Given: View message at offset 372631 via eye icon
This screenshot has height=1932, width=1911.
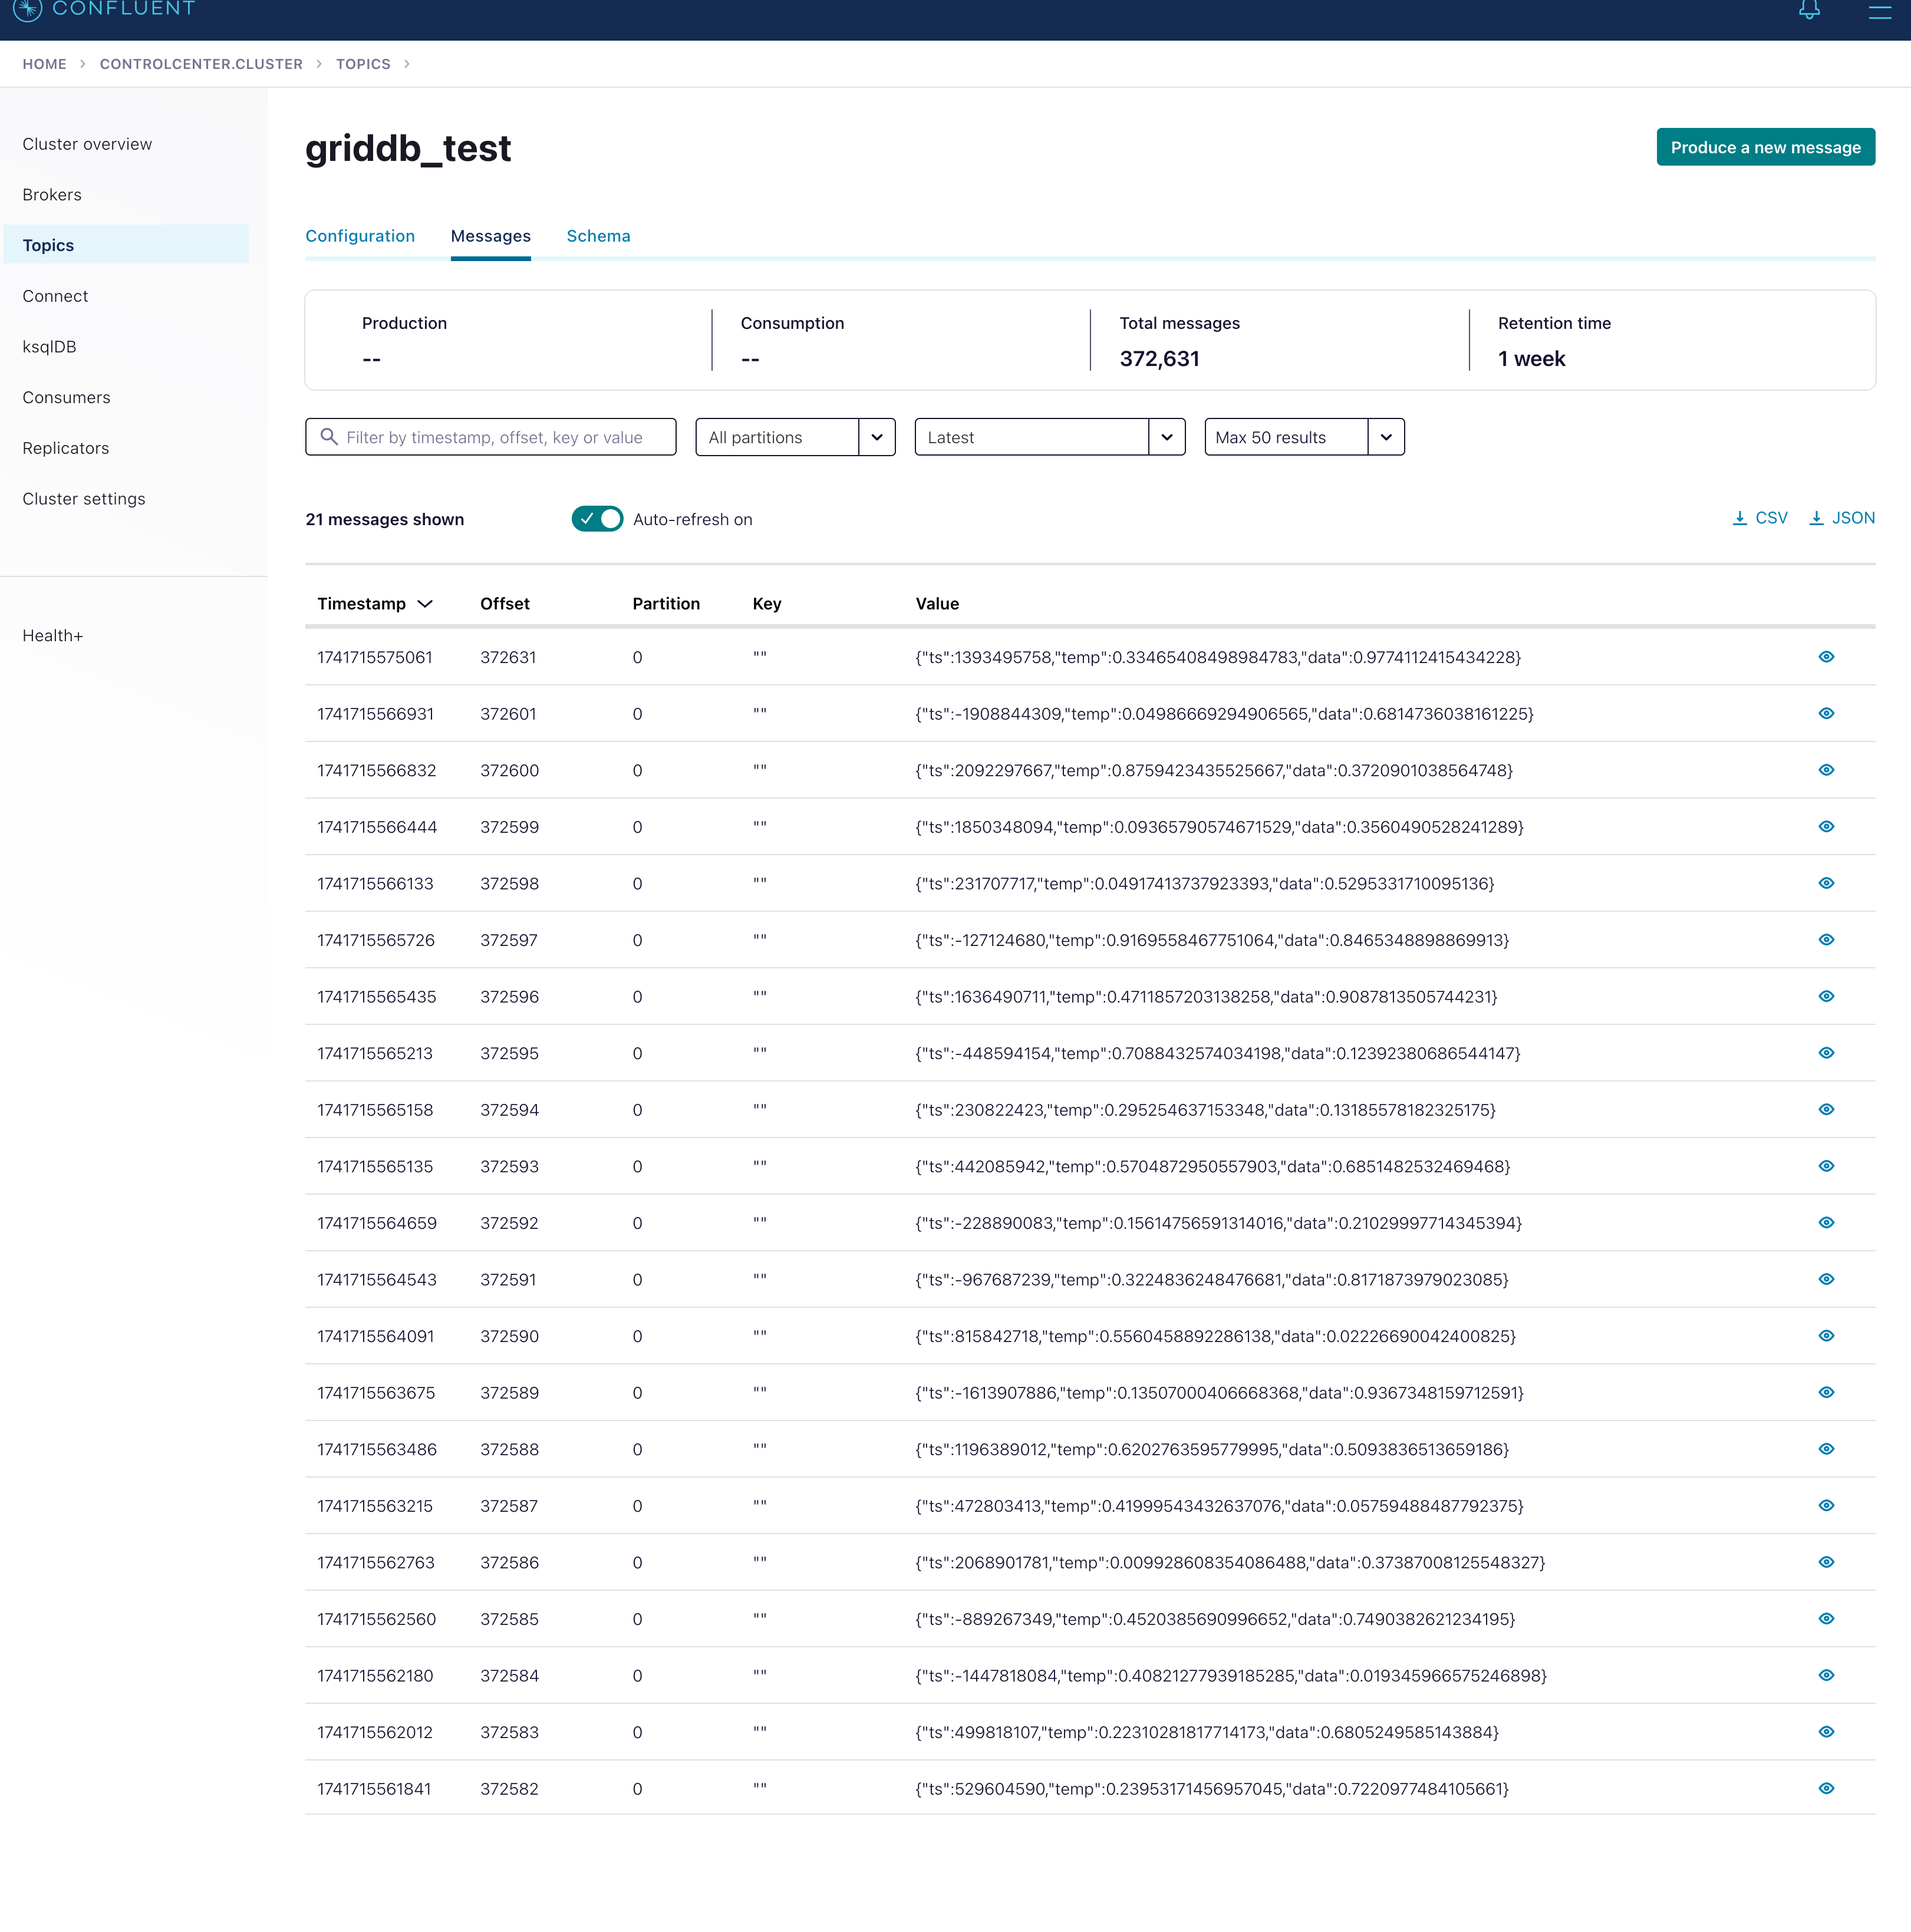Looking at the screenshot, I should tap(1826, 657).
